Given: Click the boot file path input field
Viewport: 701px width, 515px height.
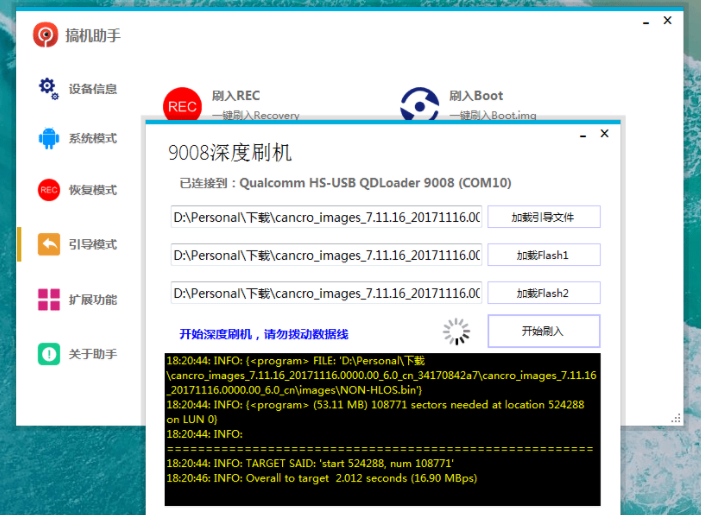Looking at the screenshot, I should [326, 217].
